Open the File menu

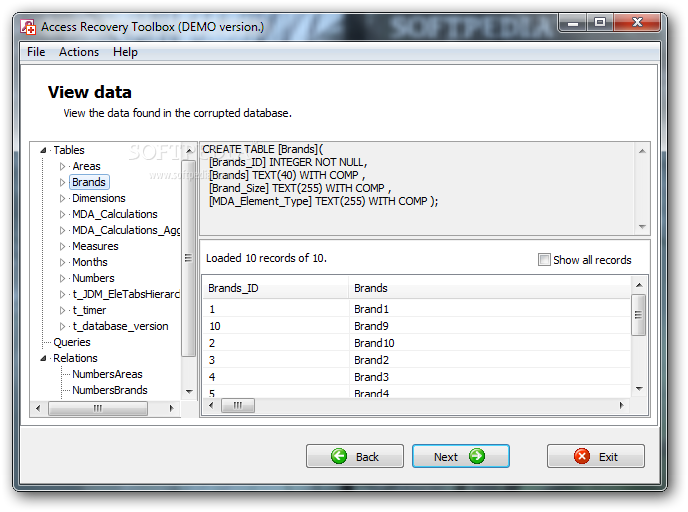tap(36, 52)
